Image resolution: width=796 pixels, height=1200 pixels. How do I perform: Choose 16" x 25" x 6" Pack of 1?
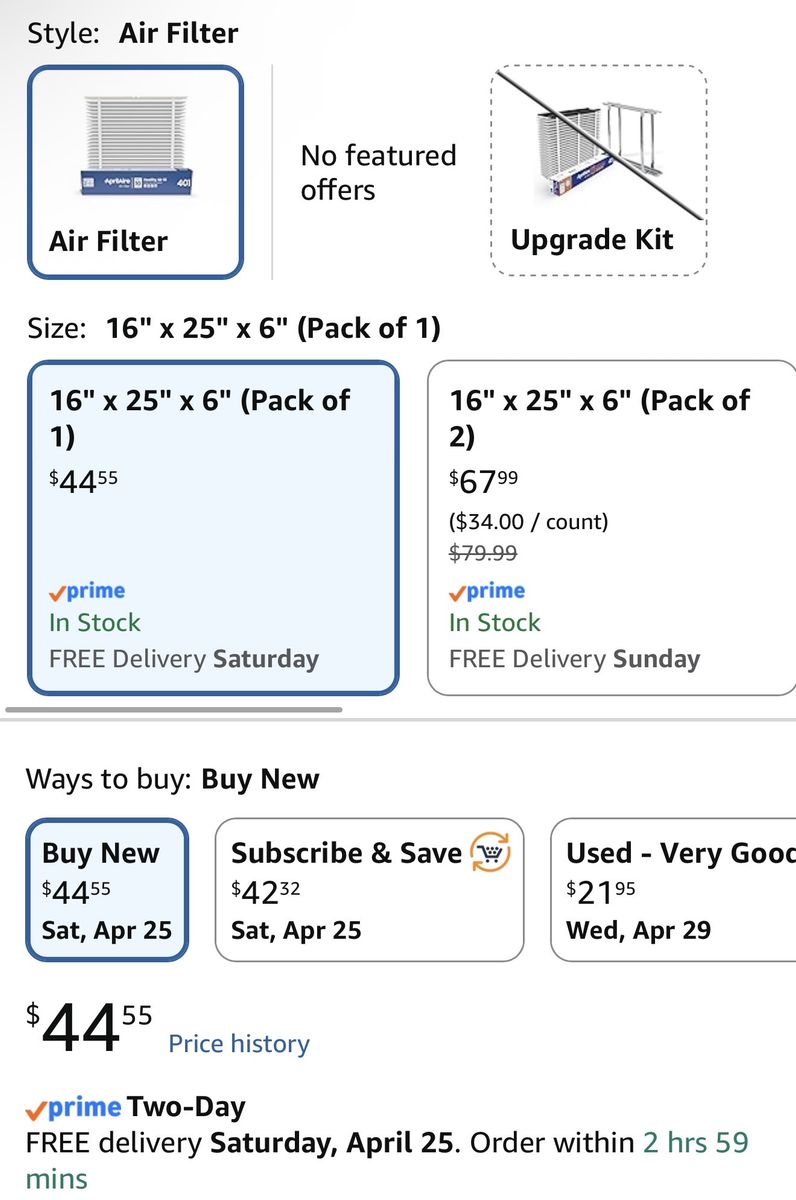(x=212, y=527)
